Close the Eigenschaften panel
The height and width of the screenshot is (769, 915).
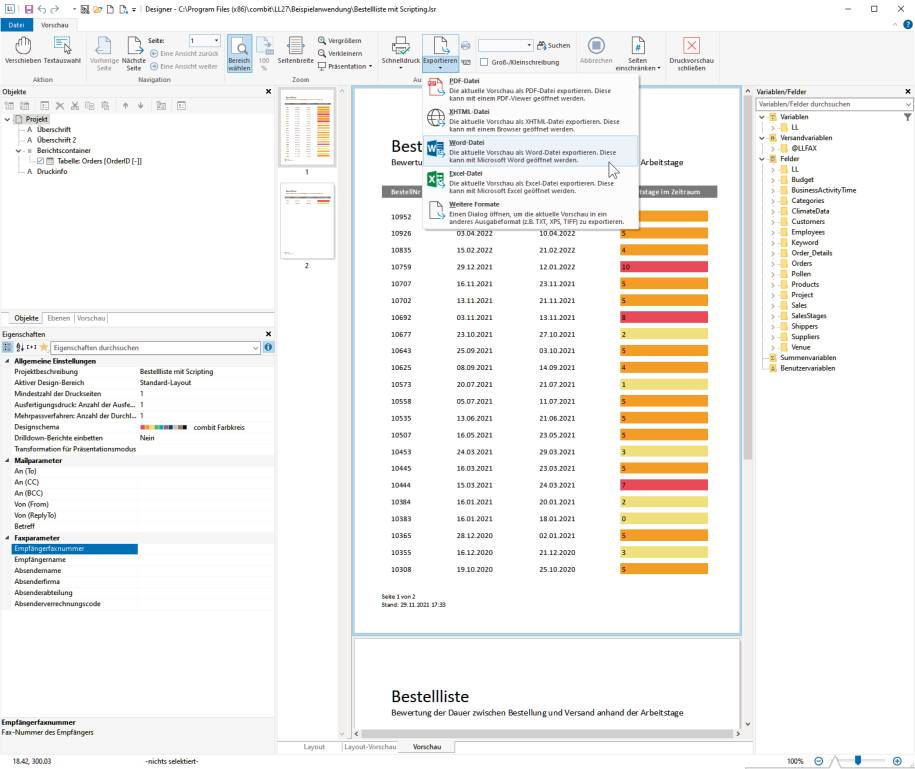pyautogui.click(x=268, y=334)
